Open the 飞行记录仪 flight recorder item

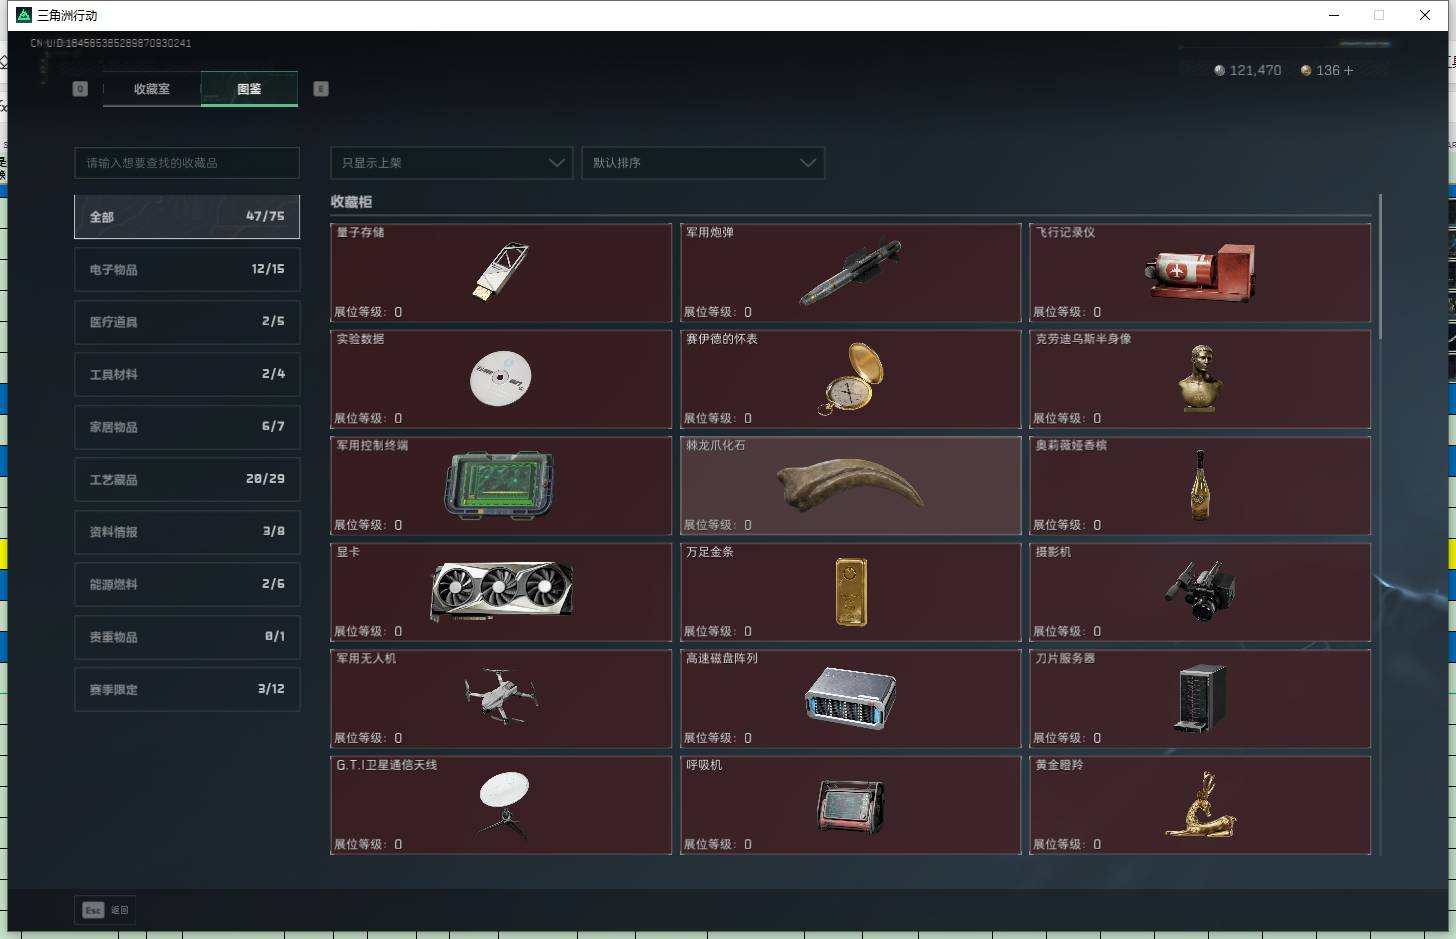coord(1200,272)
